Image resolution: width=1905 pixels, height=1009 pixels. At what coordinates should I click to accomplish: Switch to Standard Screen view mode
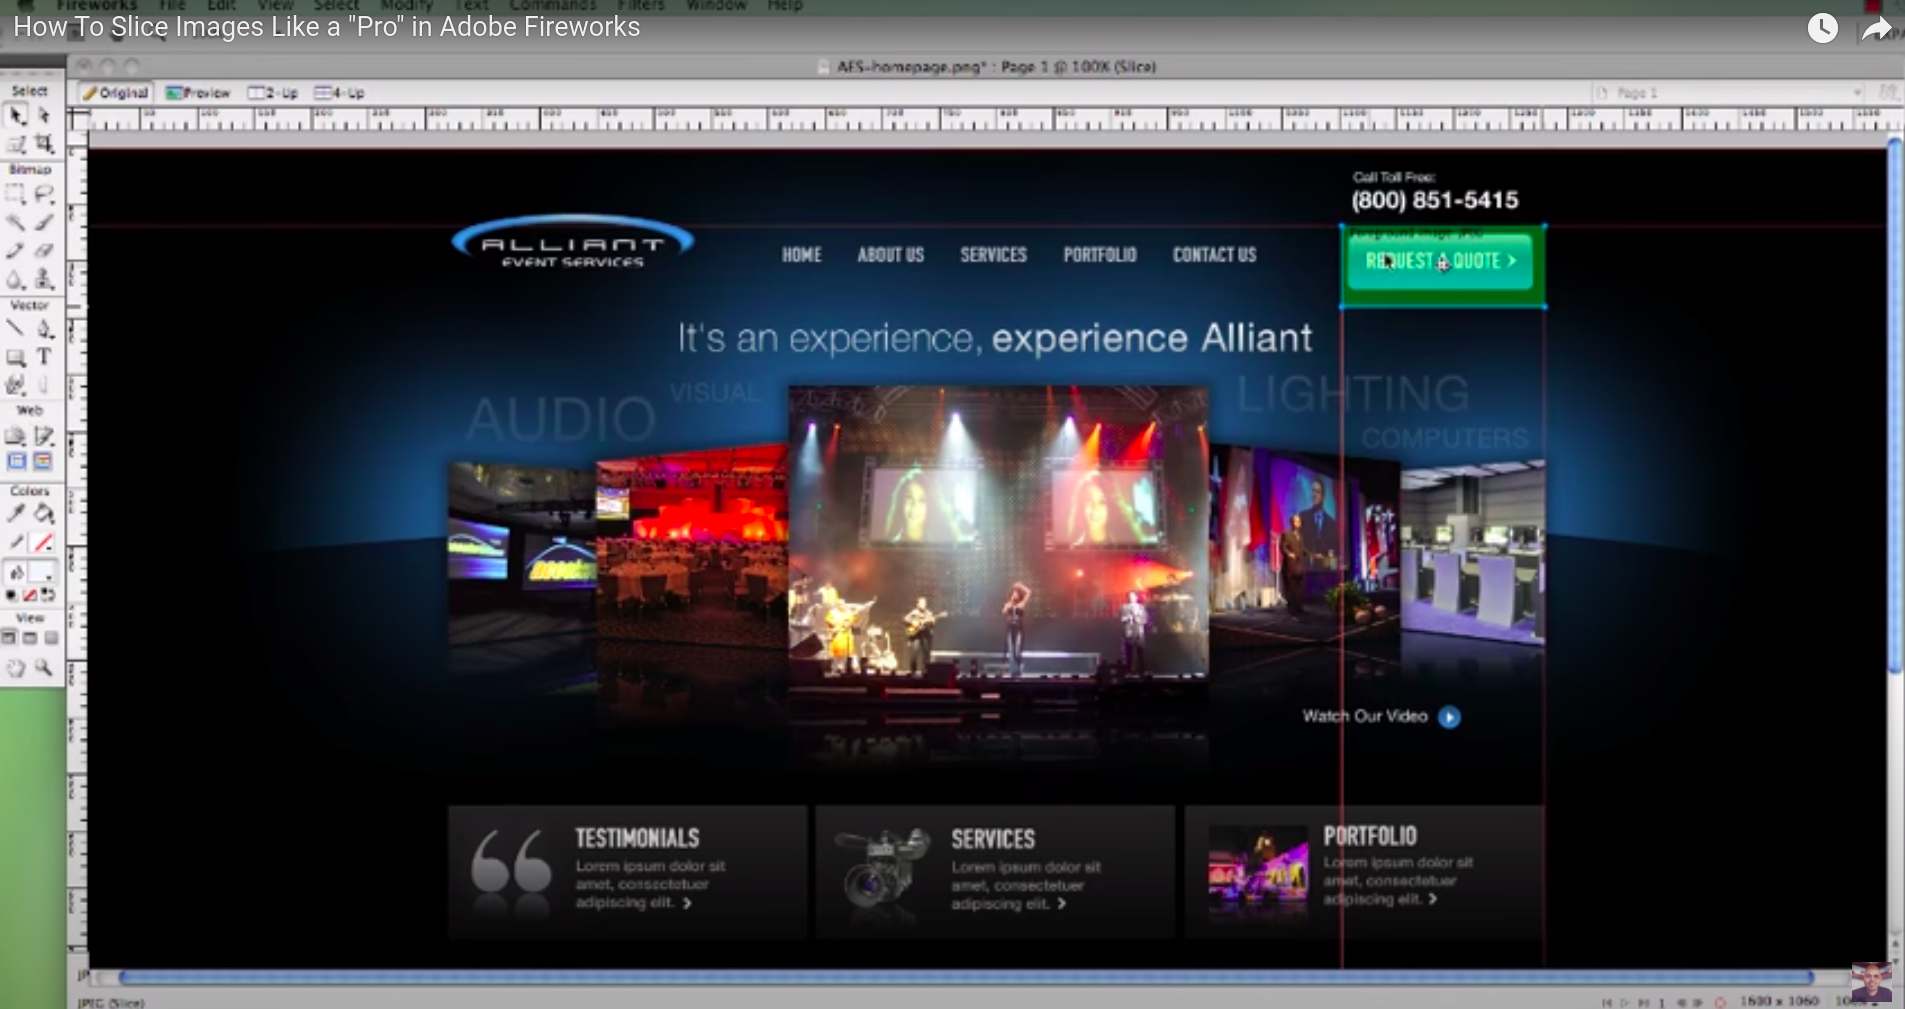[x=9, y=638]
